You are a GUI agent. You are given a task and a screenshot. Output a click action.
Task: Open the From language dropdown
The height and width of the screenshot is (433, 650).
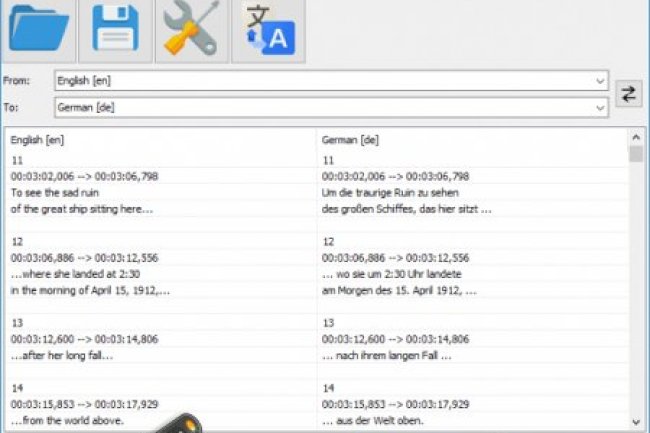pyautogui.click(x=600, y=81)
